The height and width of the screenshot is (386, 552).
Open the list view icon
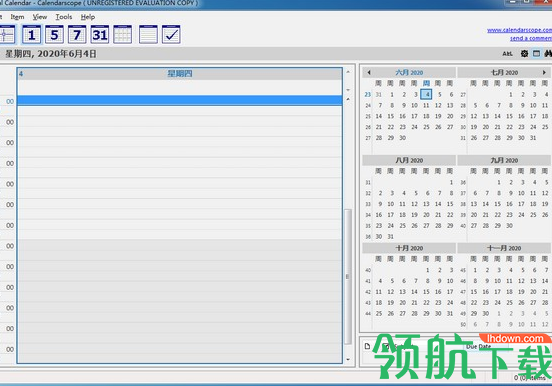[x=148, y=35]
